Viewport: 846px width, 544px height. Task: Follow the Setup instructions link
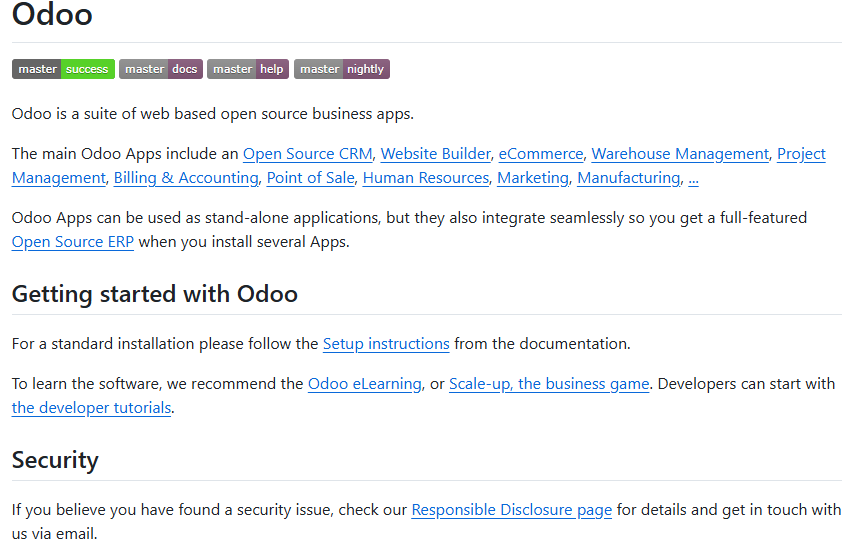pos(386,344)
